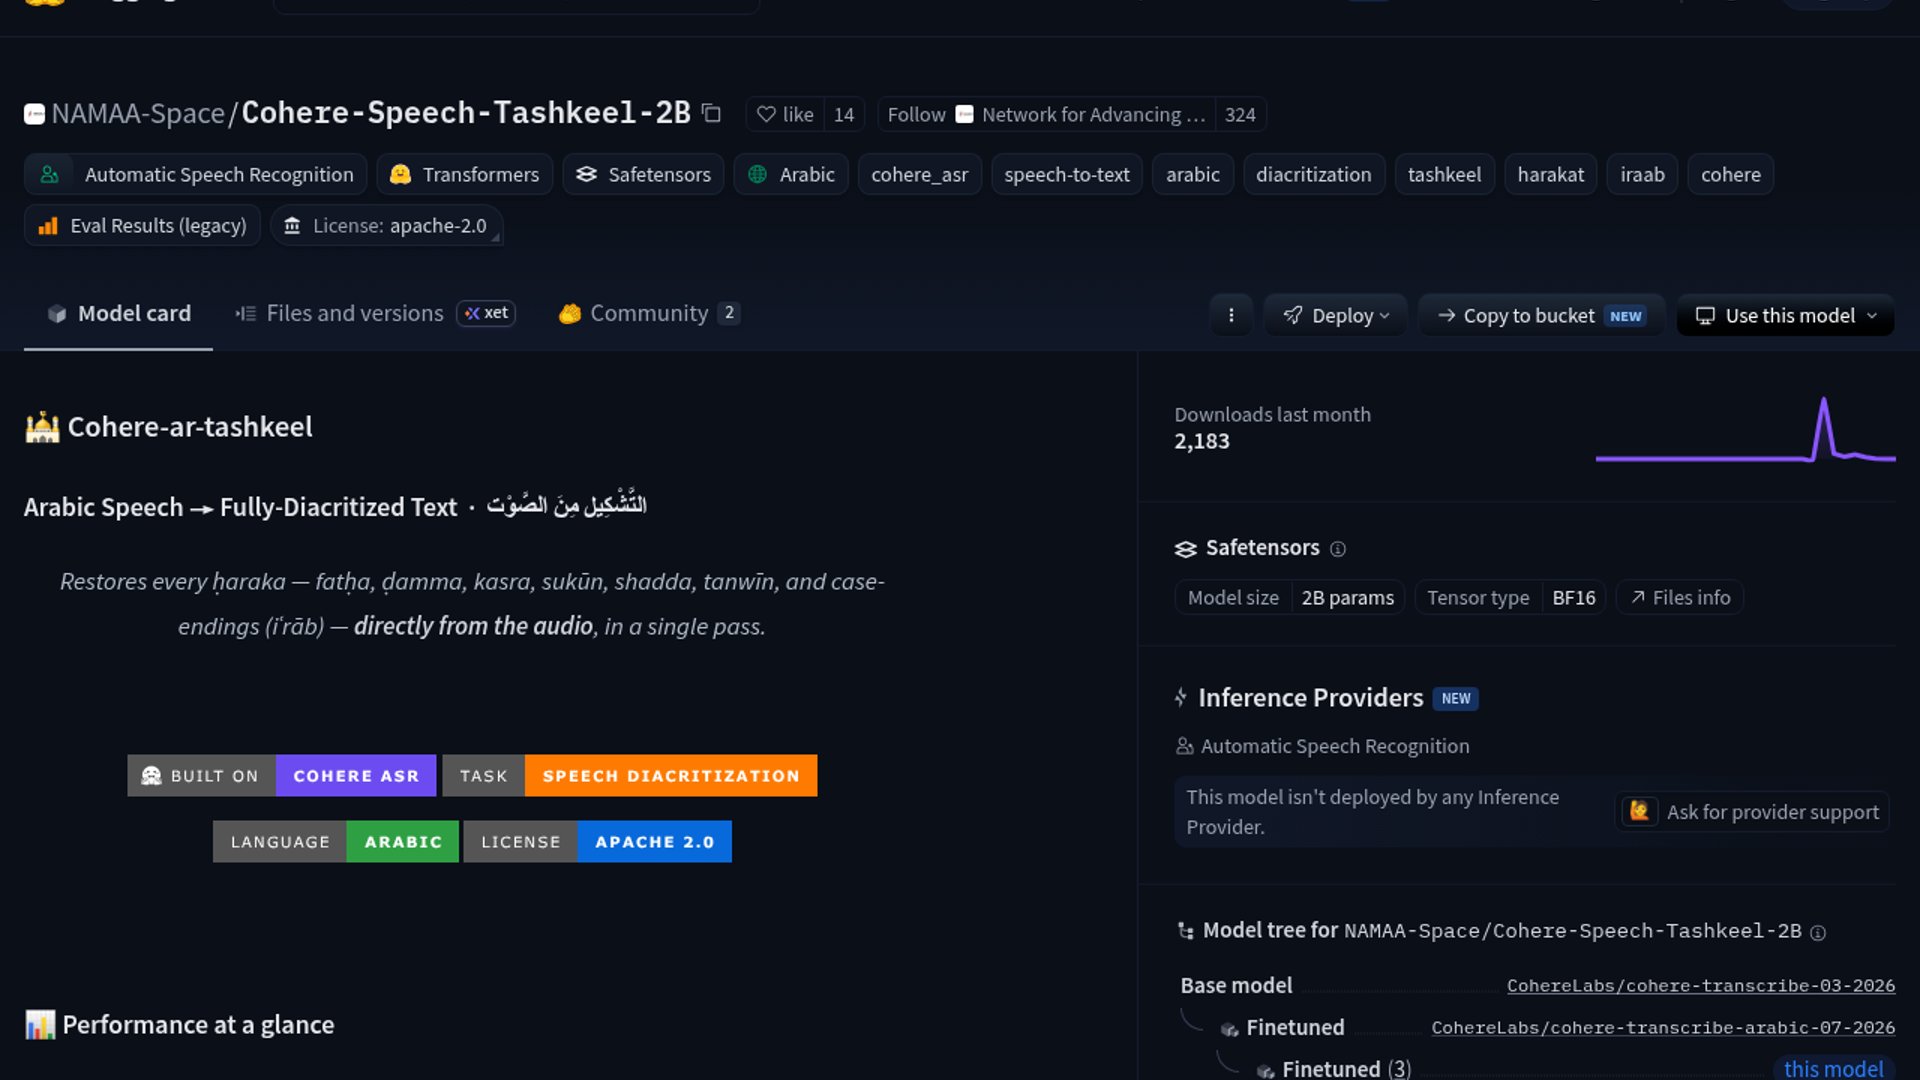Open Eval Results (legacy) tag
Screen dimensions: 1920x1080
point(142,226)
